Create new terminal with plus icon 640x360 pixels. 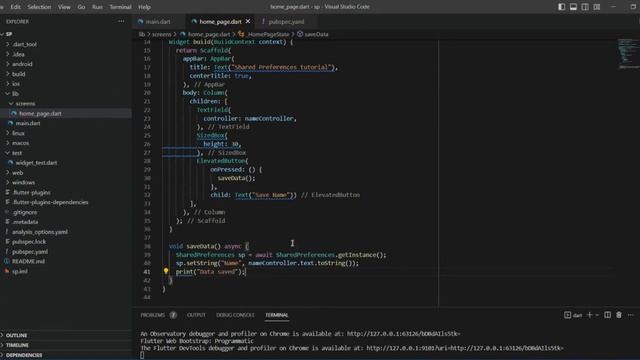pyautogui.click(x=589, y=315)
